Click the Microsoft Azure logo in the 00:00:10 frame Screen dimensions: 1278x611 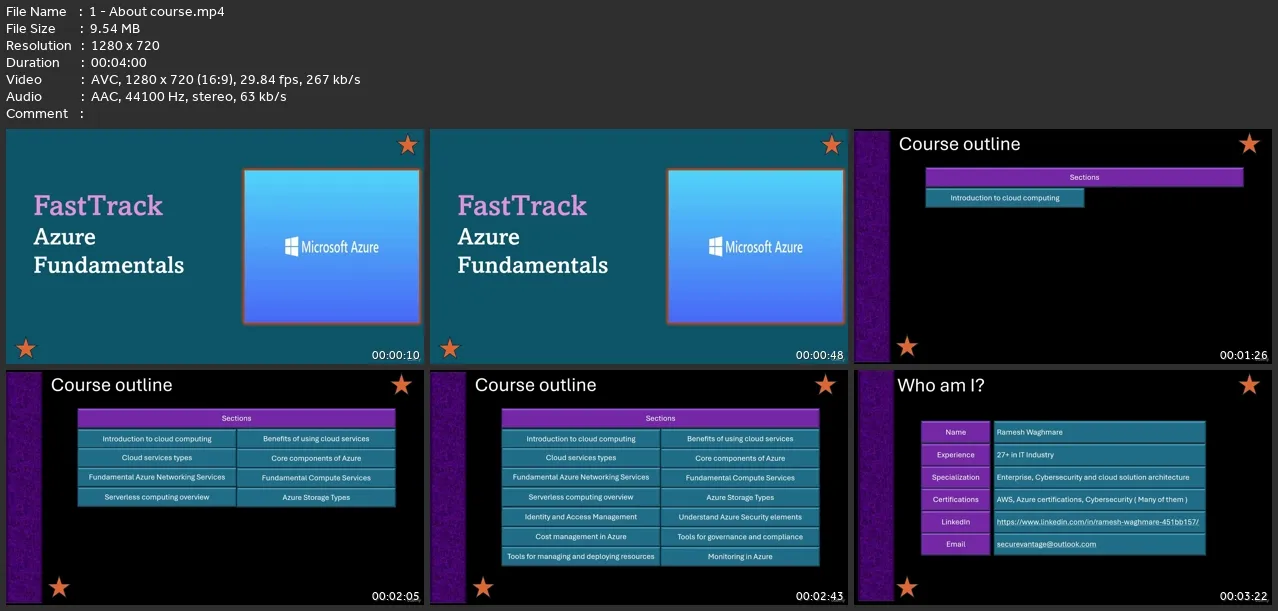(x=332, y=247)
